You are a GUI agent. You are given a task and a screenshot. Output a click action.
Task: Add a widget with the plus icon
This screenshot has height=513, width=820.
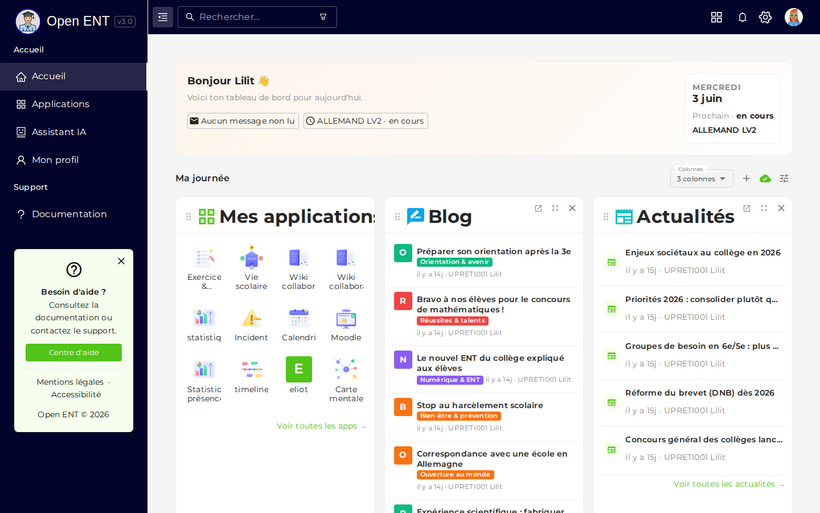coord(746,179)
